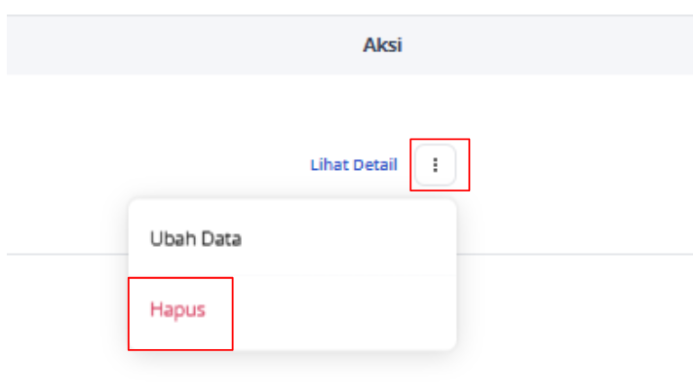Viewport: 693px width, 391px height.
Task: Click the blue Lihat Detail text
Action: tap(354, 165)
